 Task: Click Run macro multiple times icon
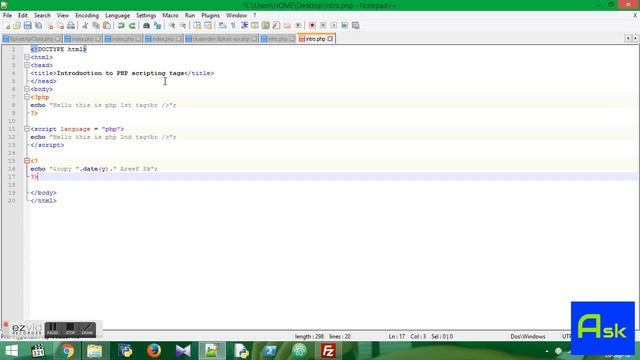(x=344, y=26)
